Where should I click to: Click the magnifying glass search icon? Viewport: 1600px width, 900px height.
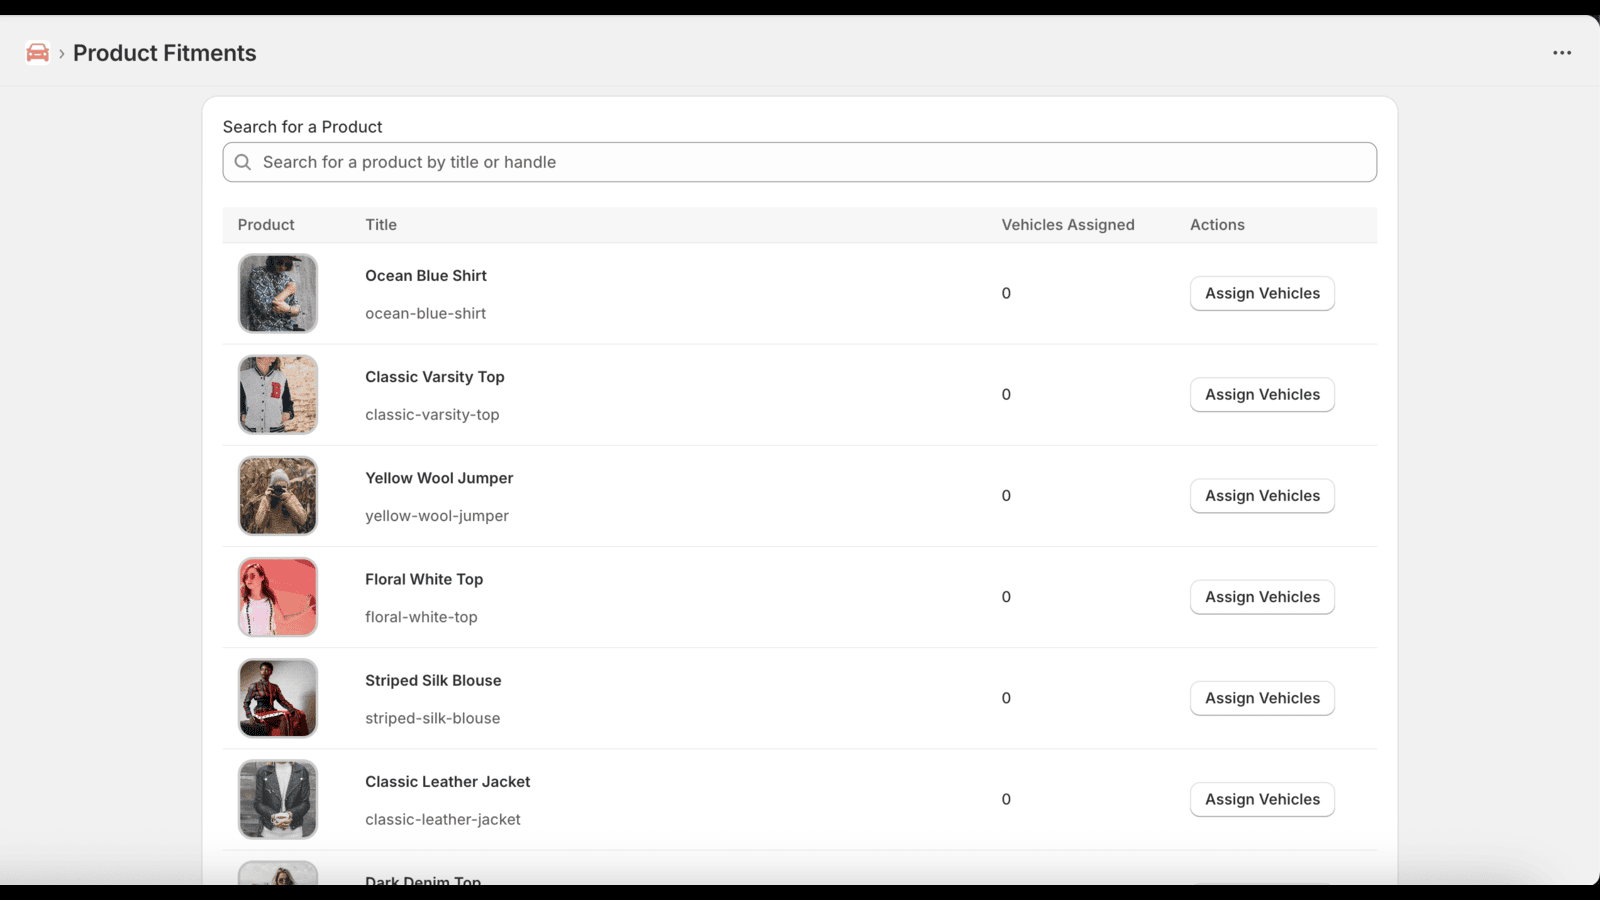click(243, 161)
